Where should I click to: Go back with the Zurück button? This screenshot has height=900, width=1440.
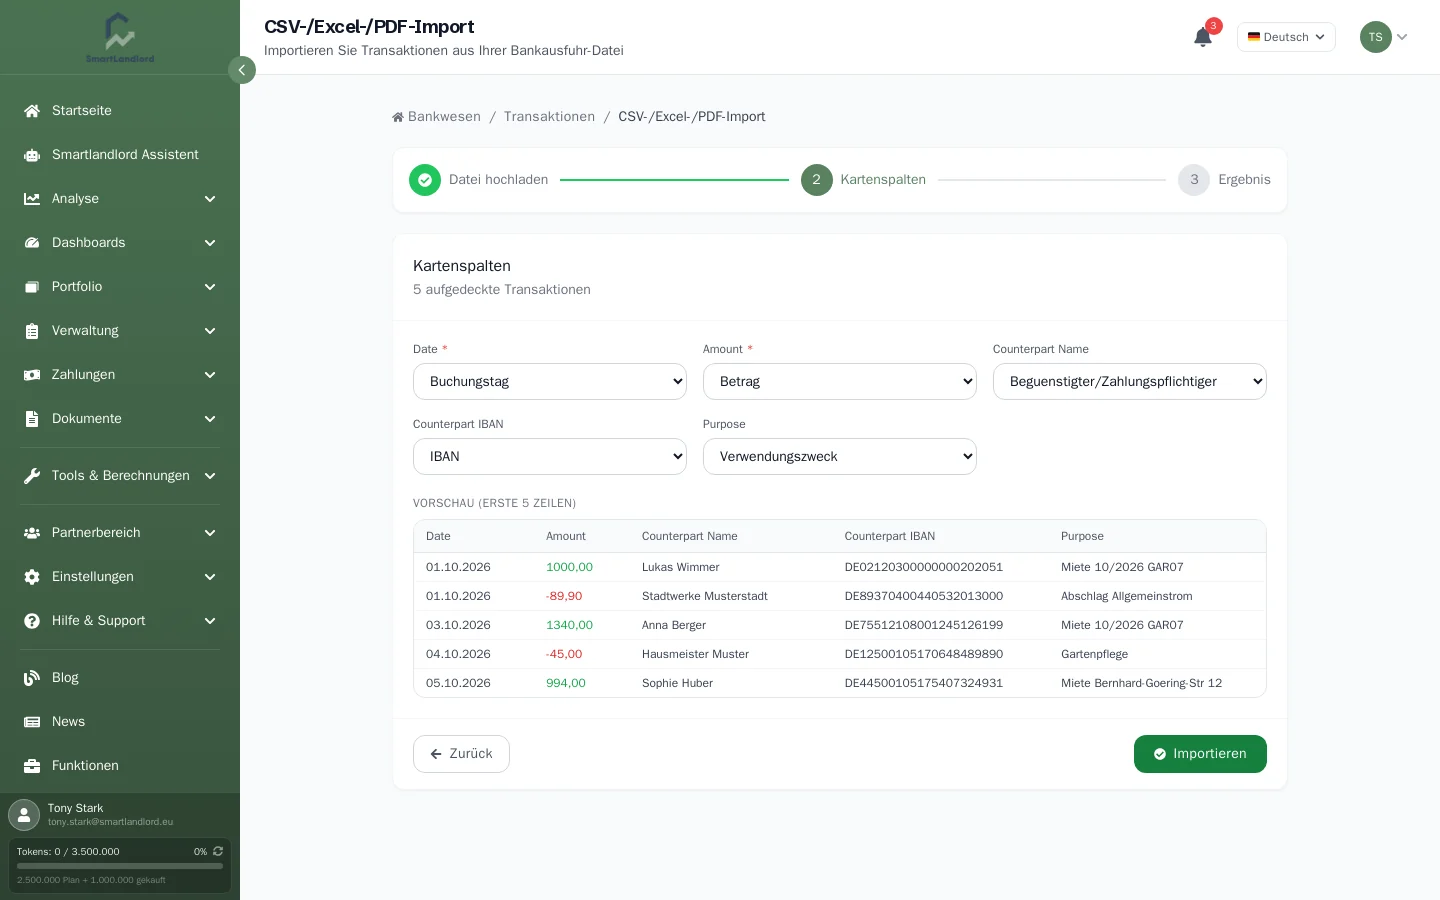tap(461, 754)
